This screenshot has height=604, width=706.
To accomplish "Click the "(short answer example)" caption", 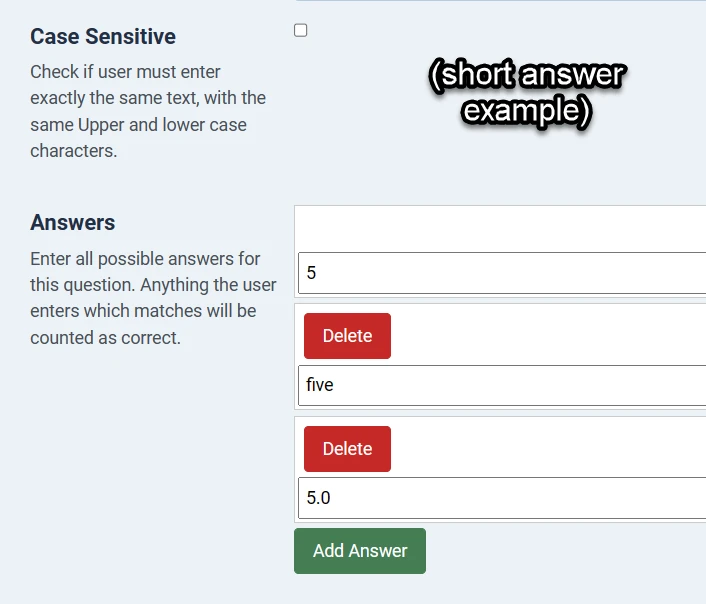I will tap(527, 92).
